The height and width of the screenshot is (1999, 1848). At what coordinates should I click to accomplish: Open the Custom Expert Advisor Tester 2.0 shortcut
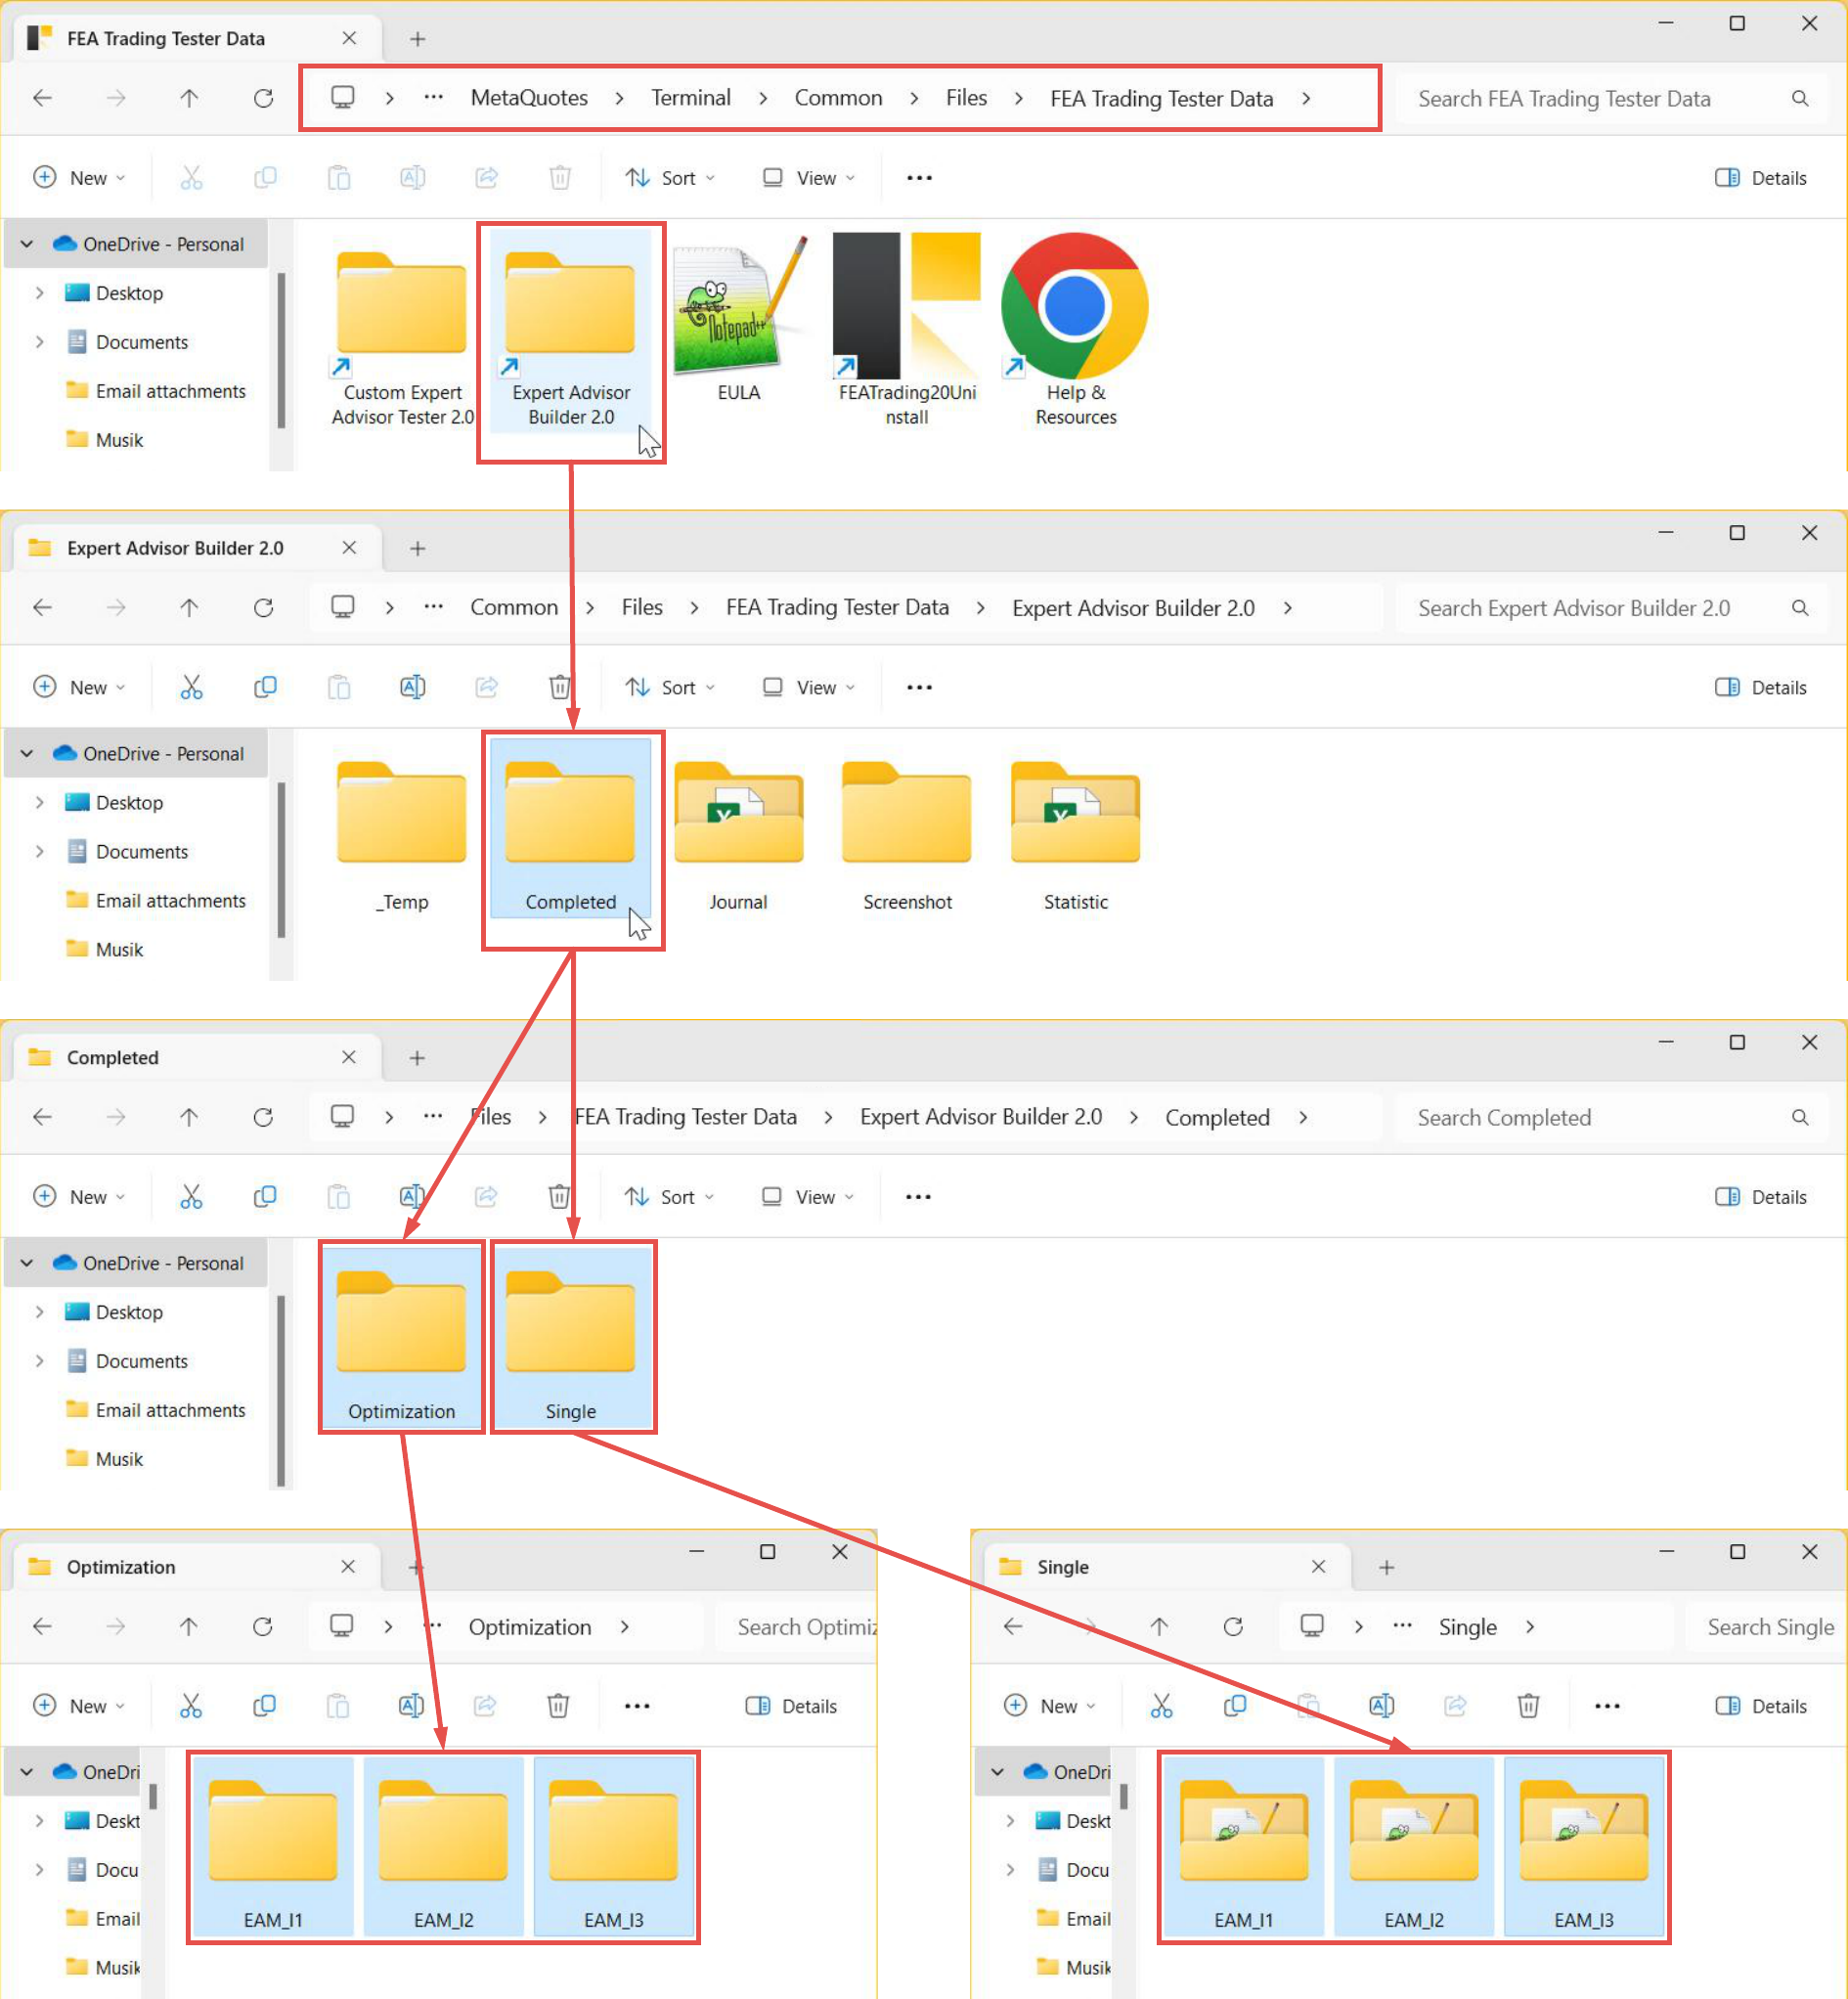(402, 331)
